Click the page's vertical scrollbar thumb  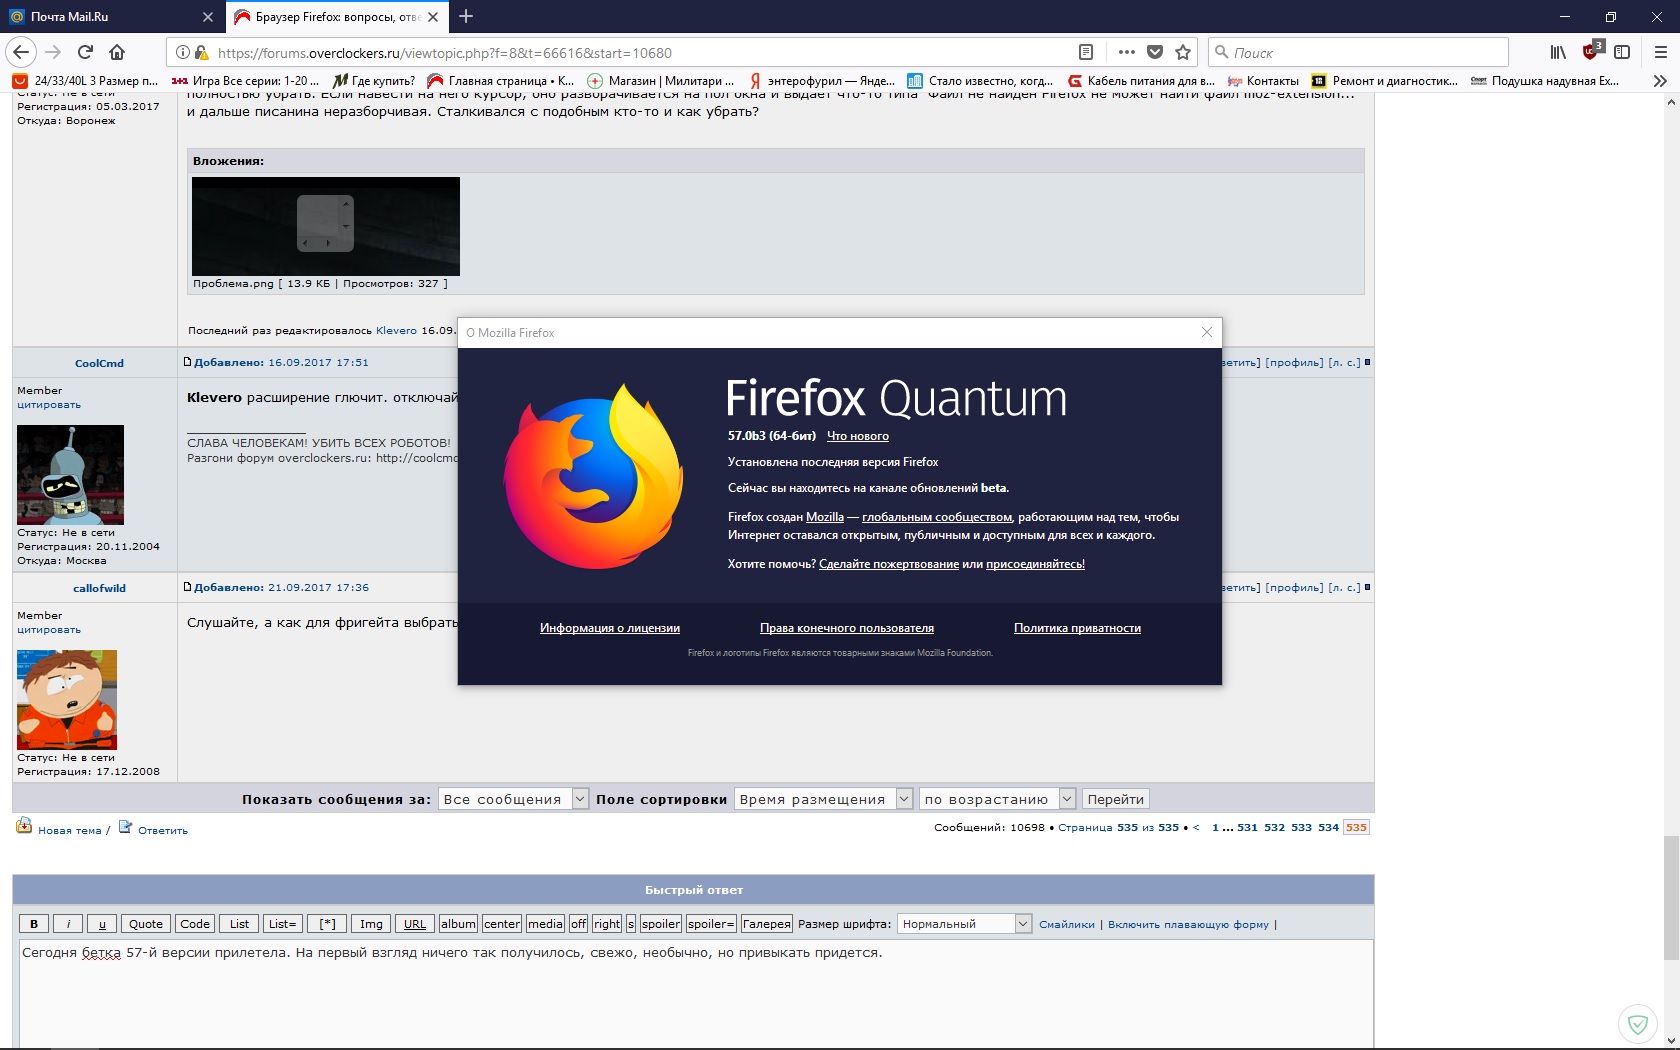pyautogui.click(x=1671, y=896)
